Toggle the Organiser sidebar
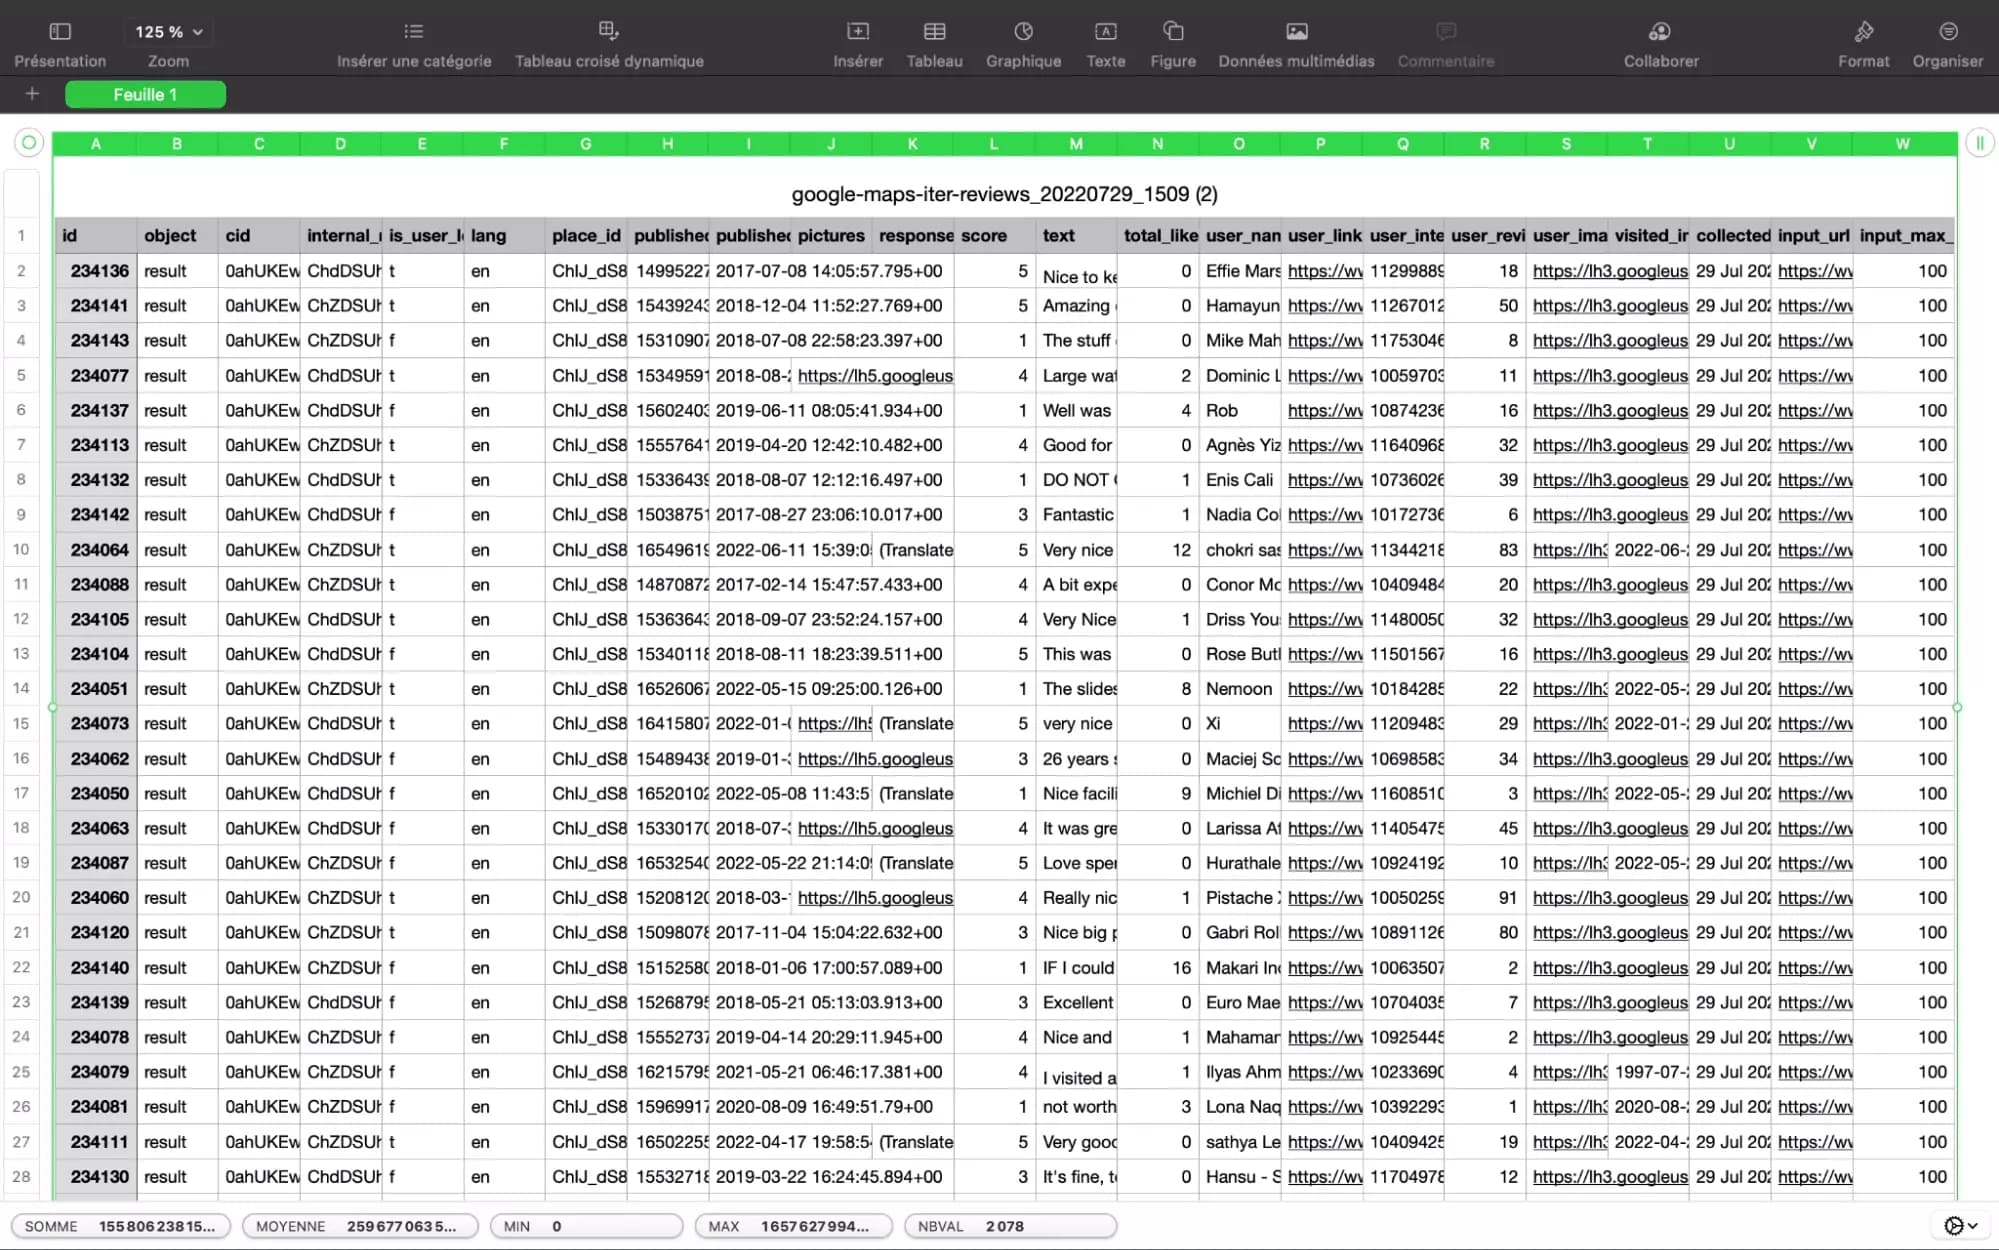 (1948, 43)
